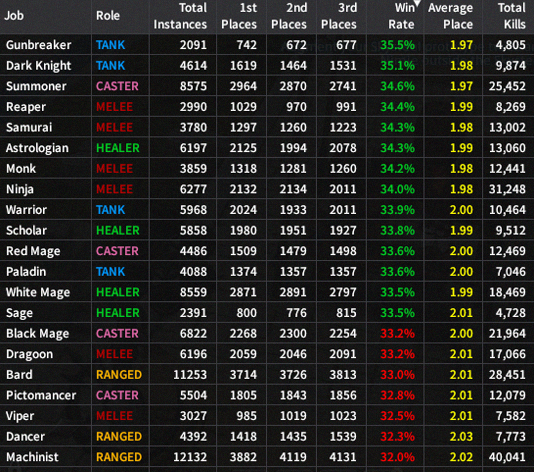Click the sort arrow on Win Rate
Viewport: 534px width, 472px height.
pos(418,3)
